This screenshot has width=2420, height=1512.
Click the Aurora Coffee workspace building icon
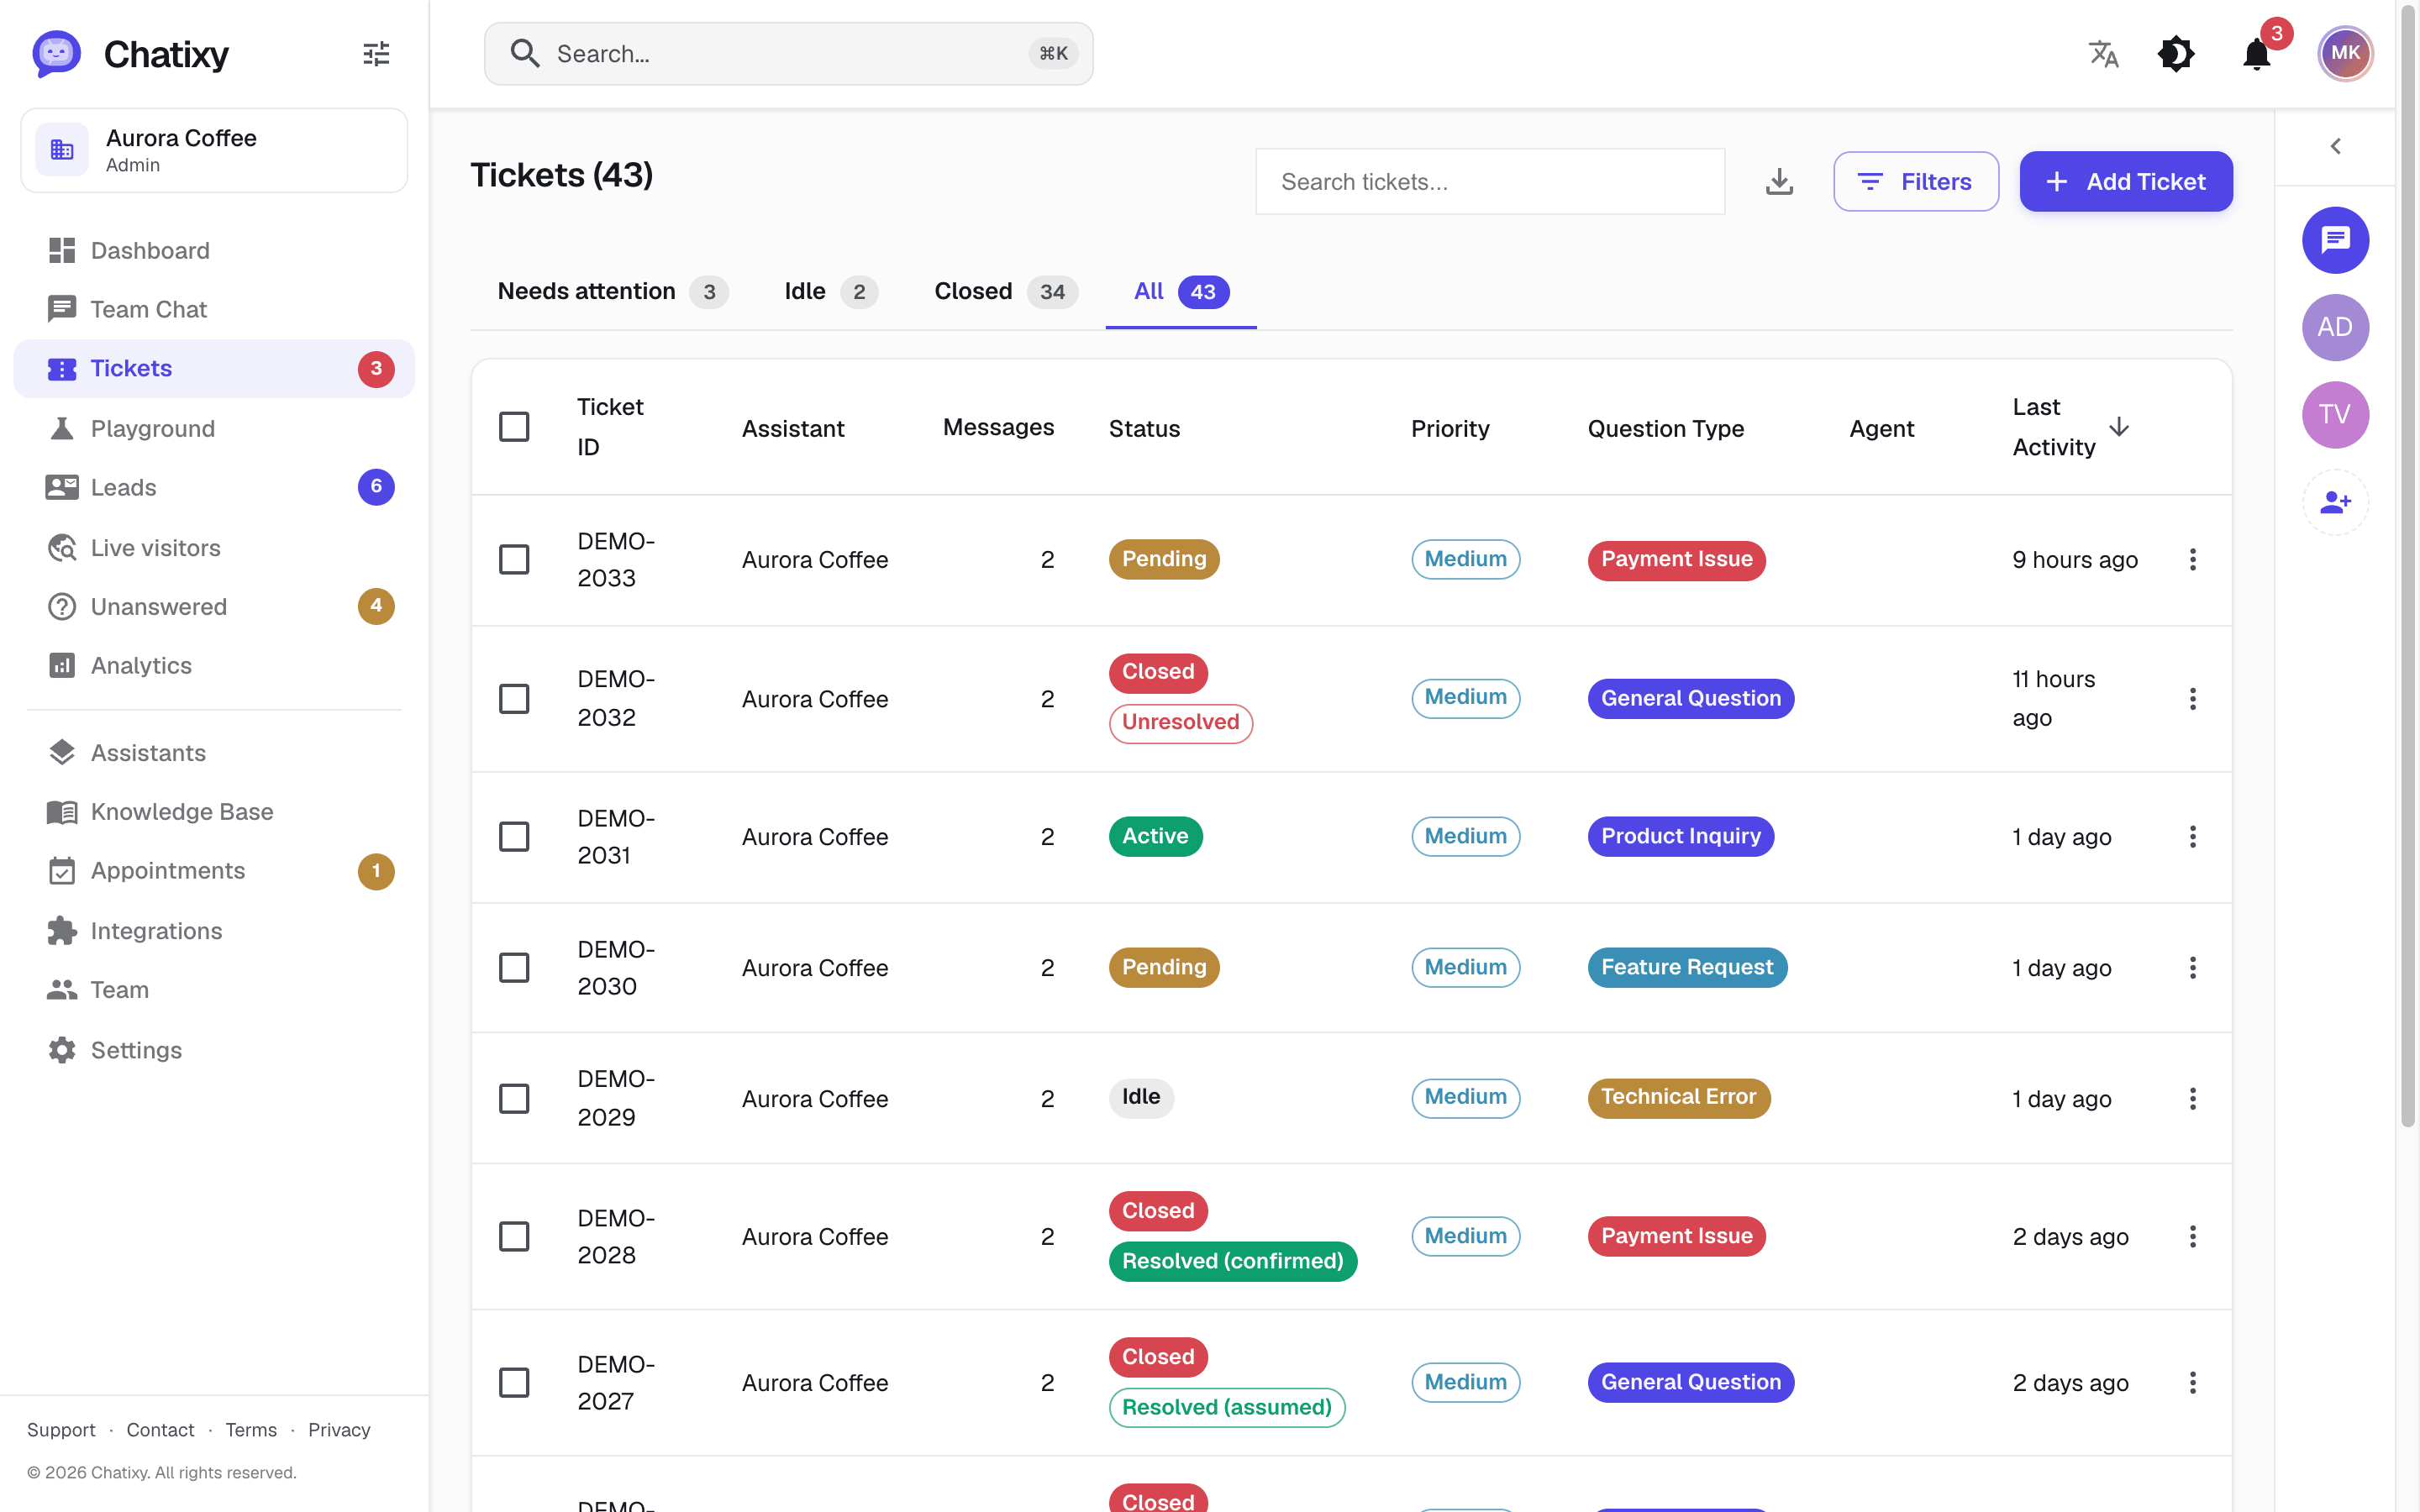pos(62,150)
